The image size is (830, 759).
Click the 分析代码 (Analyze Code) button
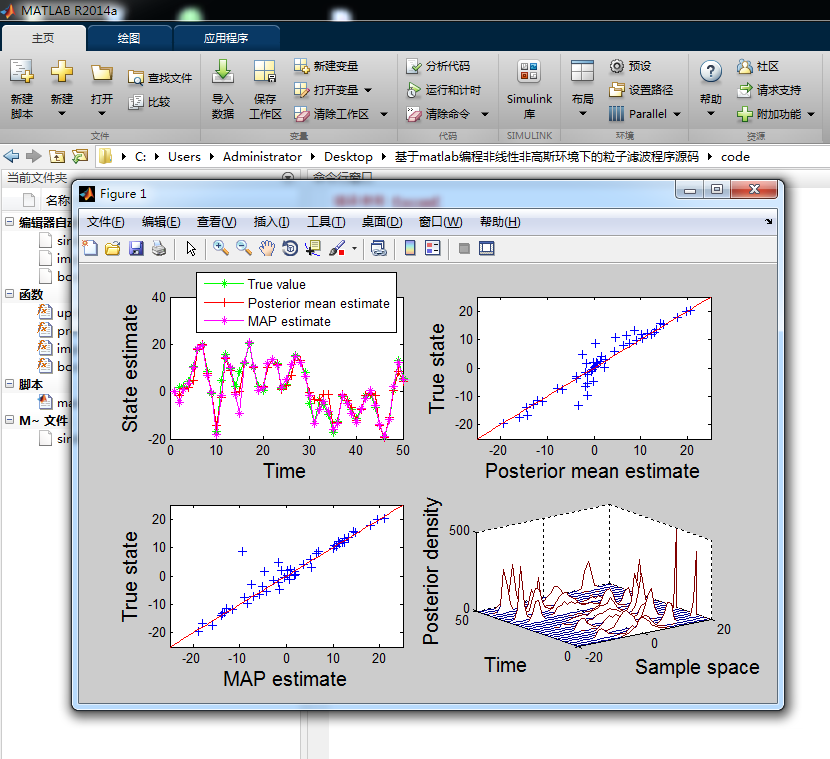click(438, 66)
